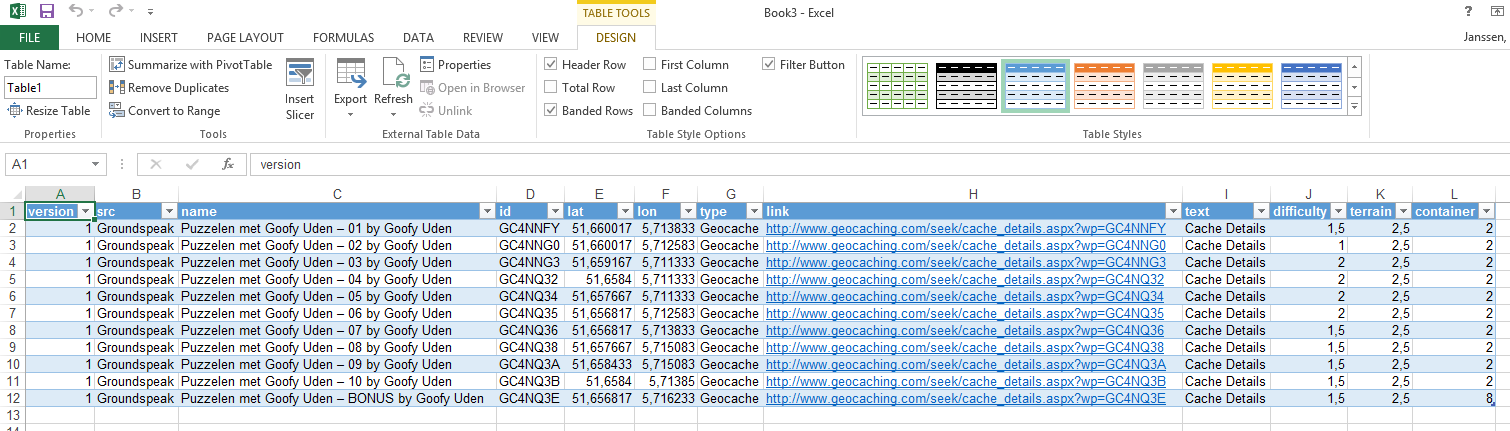Click Open in Browser
Viewport: 1510px width, 431px height.
click(x=472, y=87)
